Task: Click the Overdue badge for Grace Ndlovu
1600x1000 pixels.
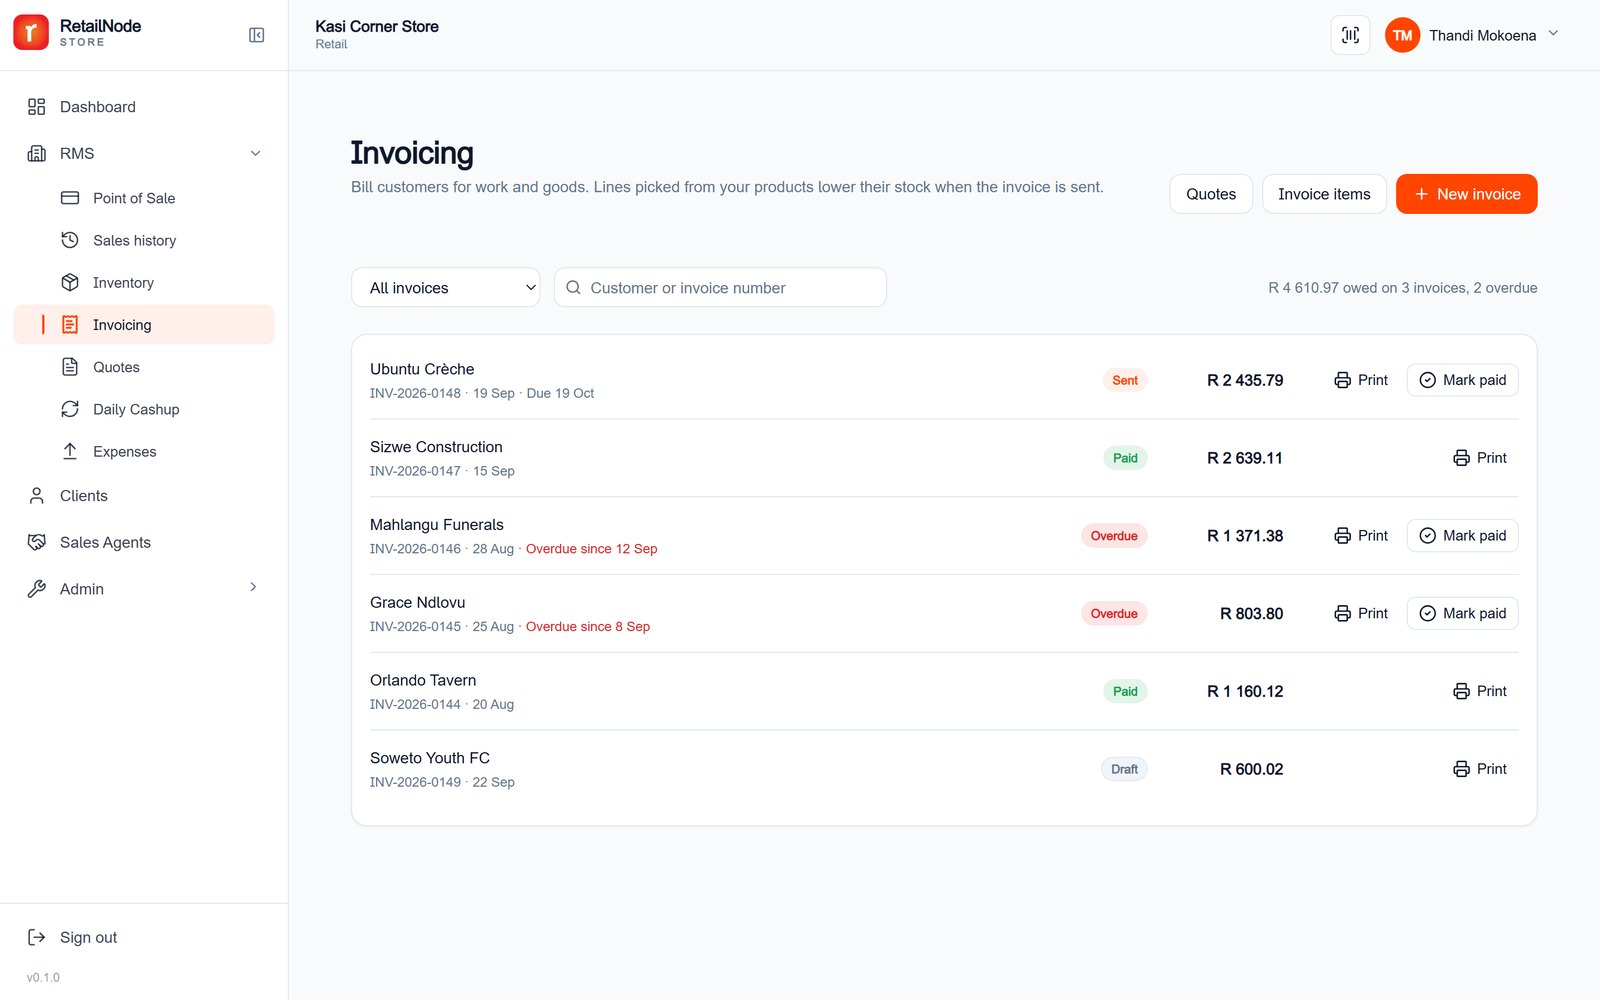Action: [1114, 613]
